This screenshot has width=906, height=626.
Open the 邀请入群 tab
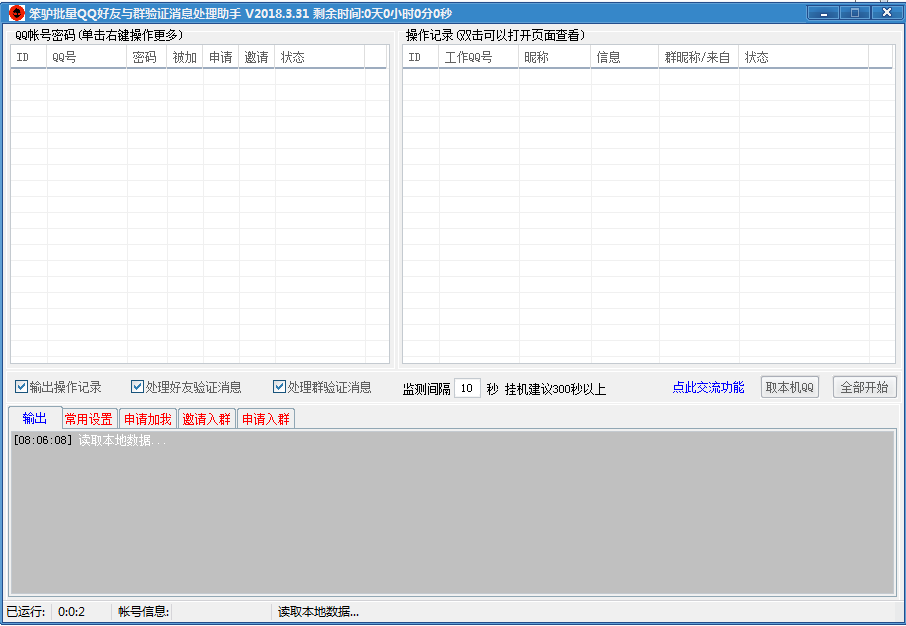207,419
